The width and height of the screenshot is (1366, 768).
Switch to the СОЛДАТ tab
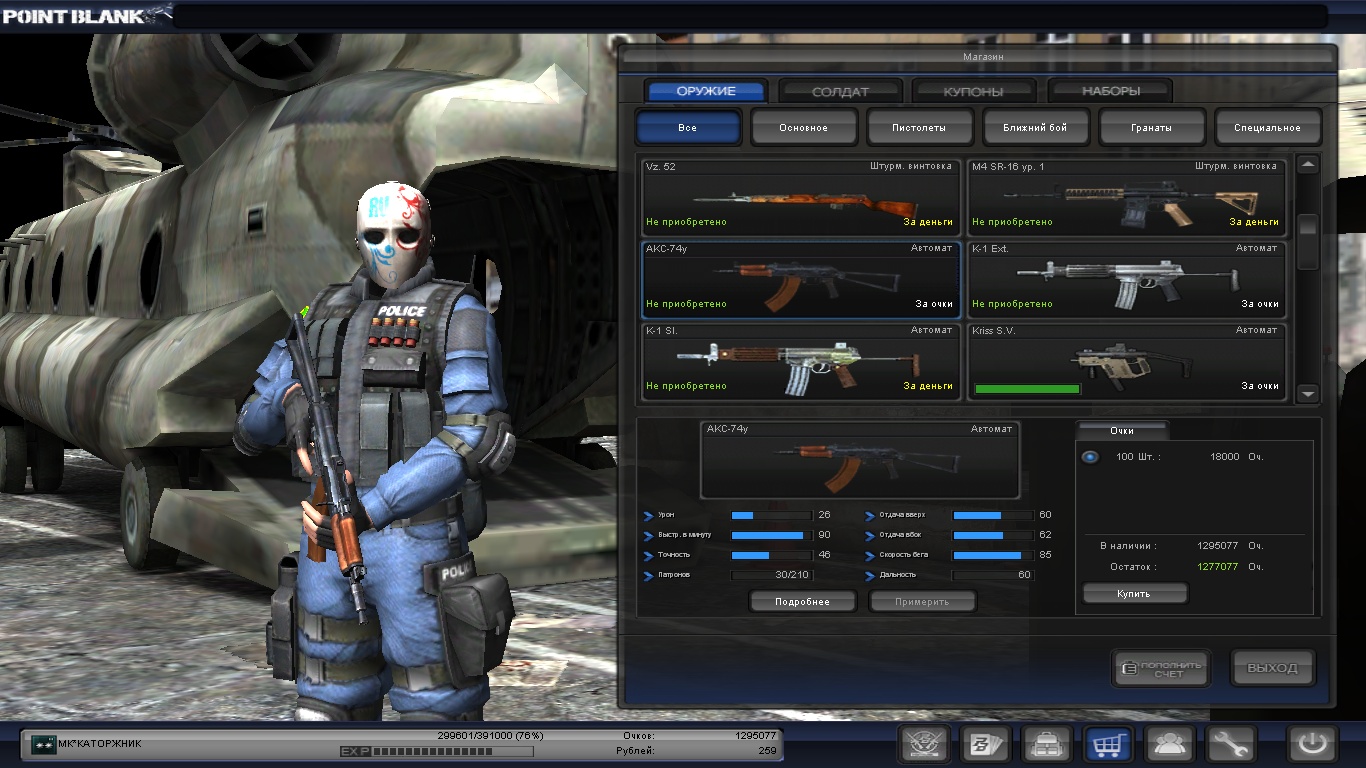[x=841, y=91]
